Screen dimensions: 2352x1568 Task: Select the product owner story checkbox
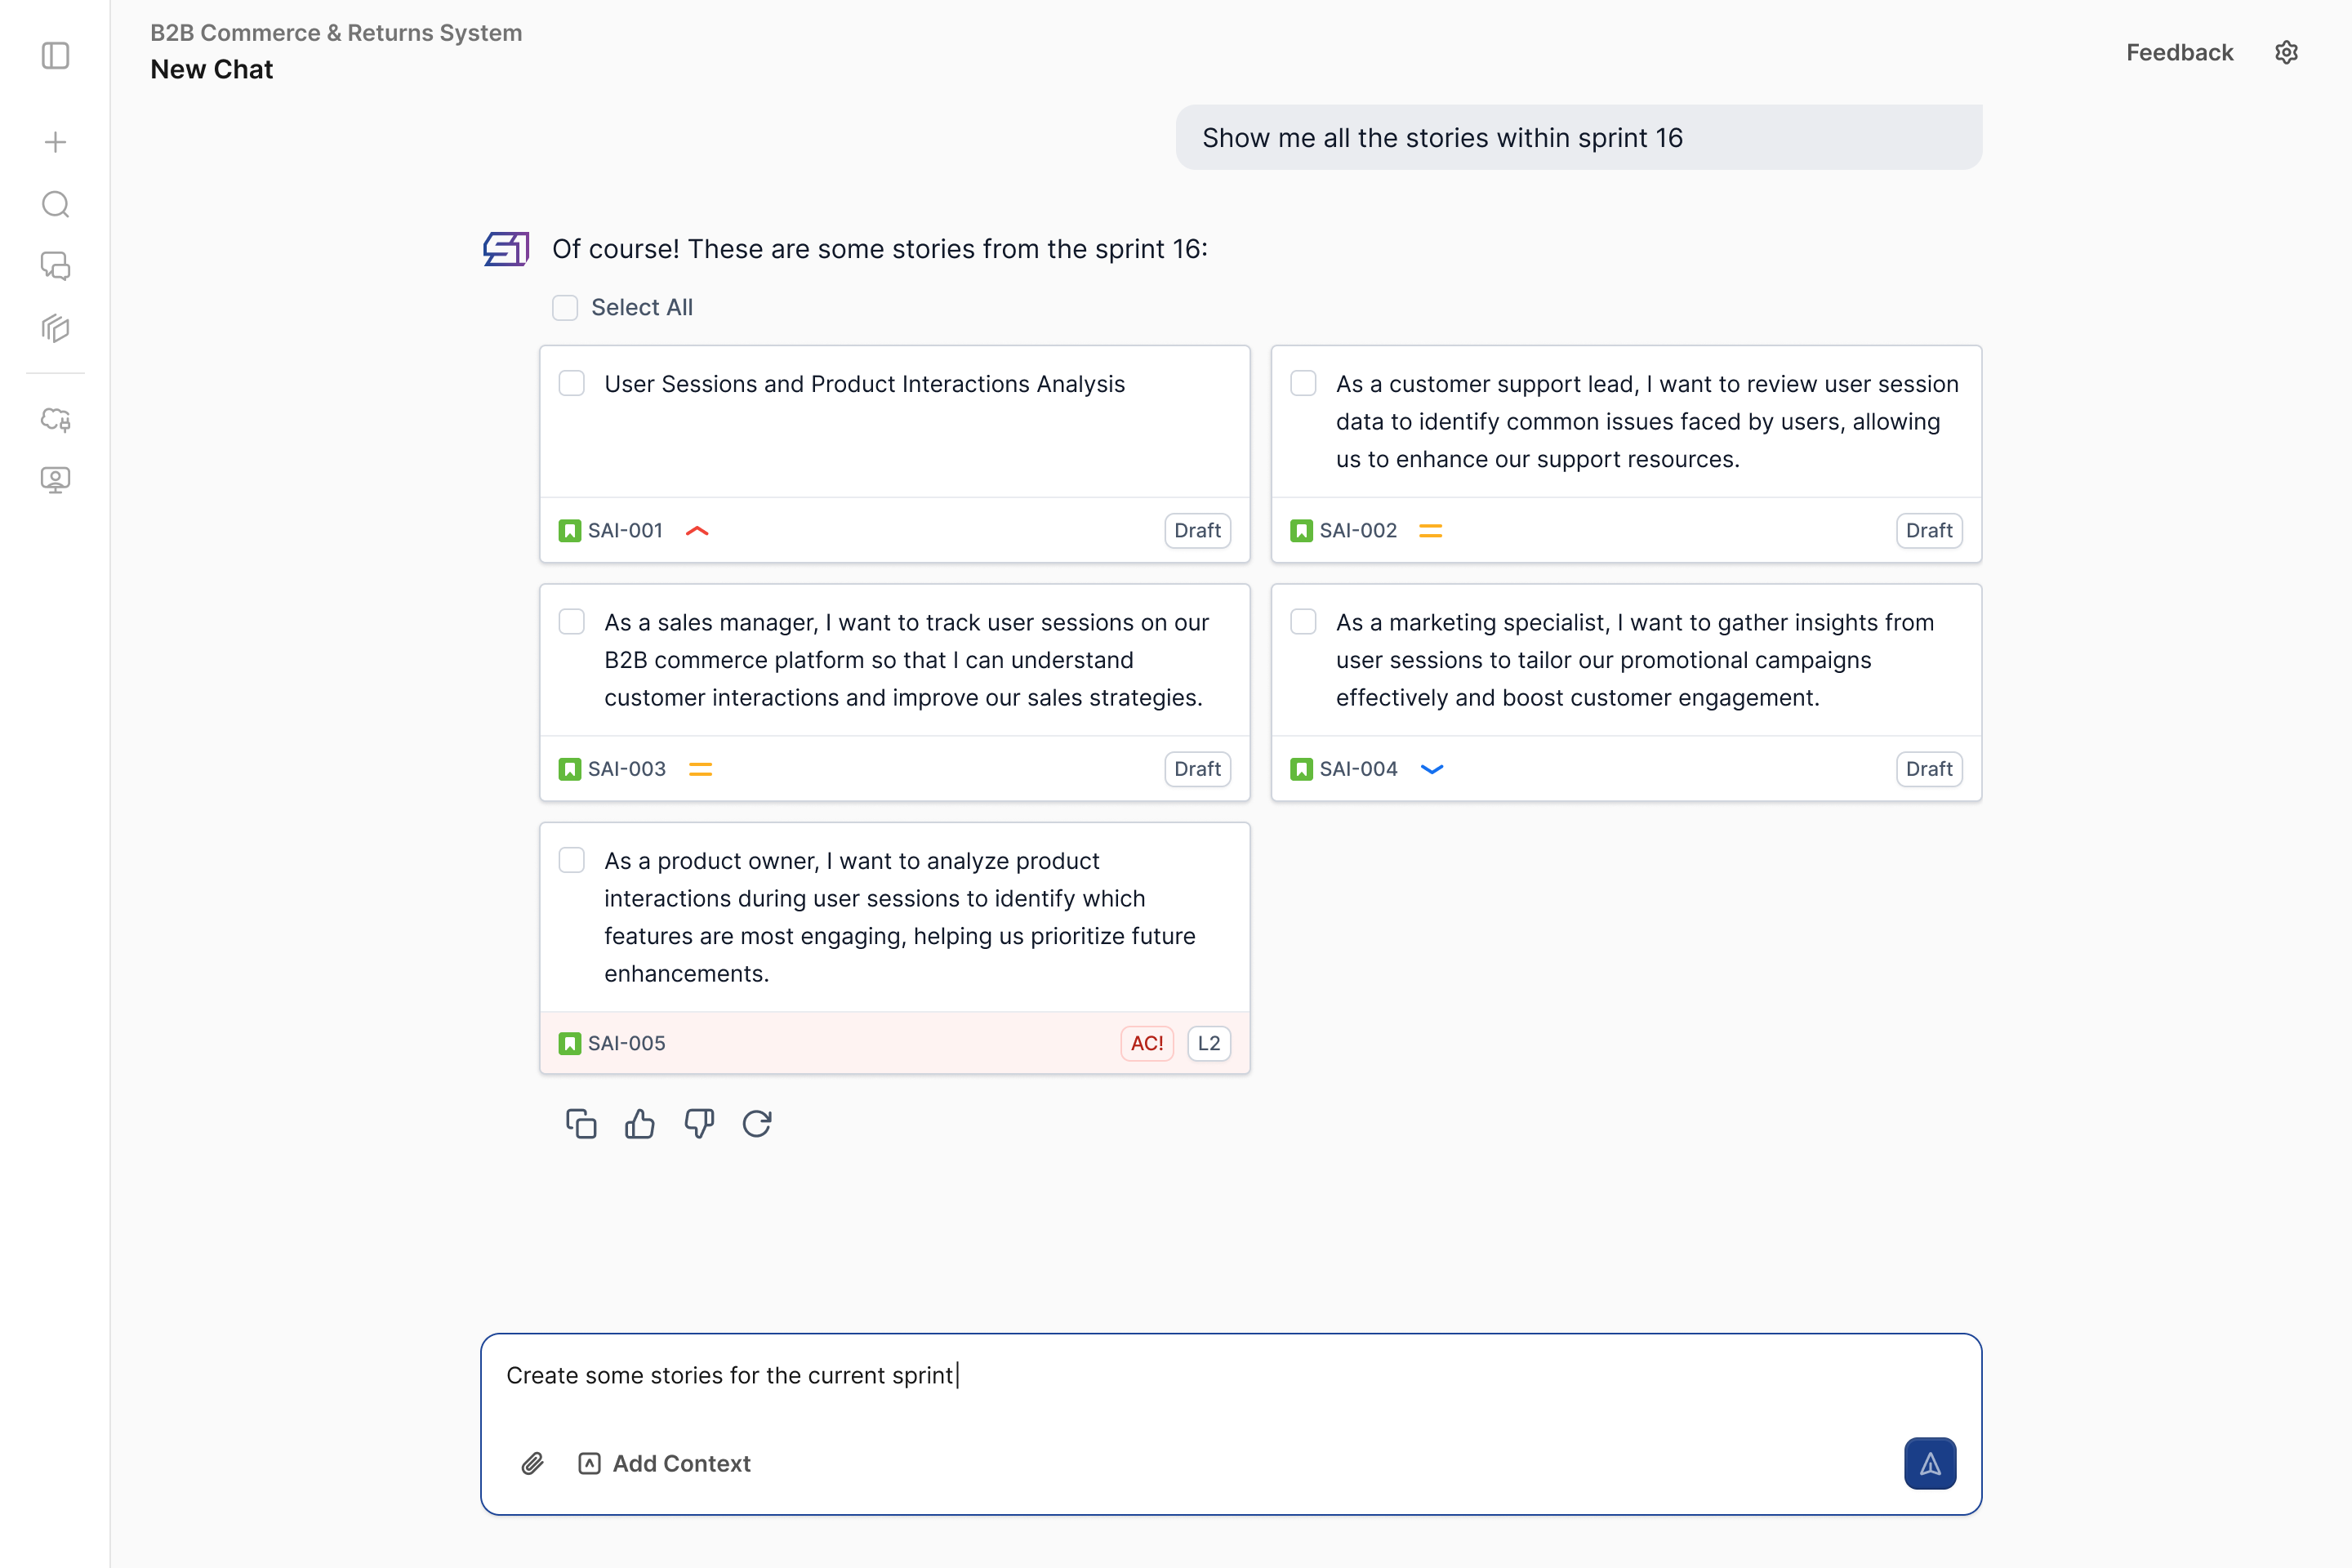[x=572, y=860]
